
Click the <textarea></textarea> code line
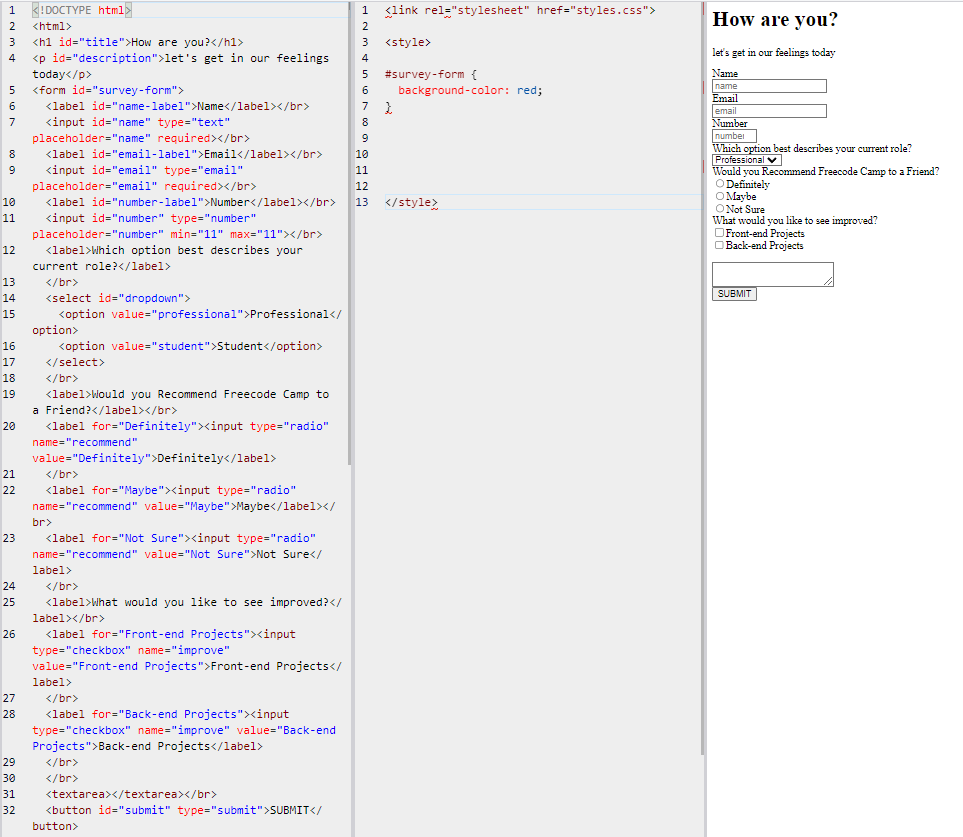point(131,795)
